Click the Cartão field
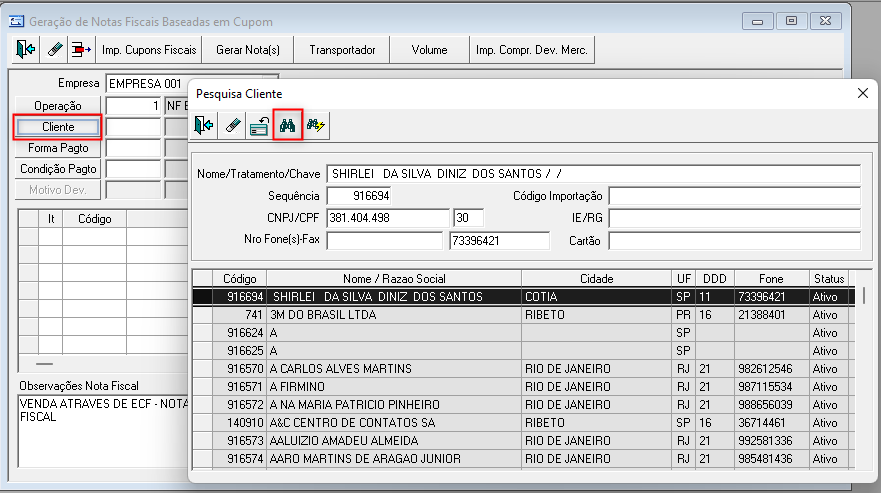The height and width of the screenshot is (493, 881). coord(734,241)
